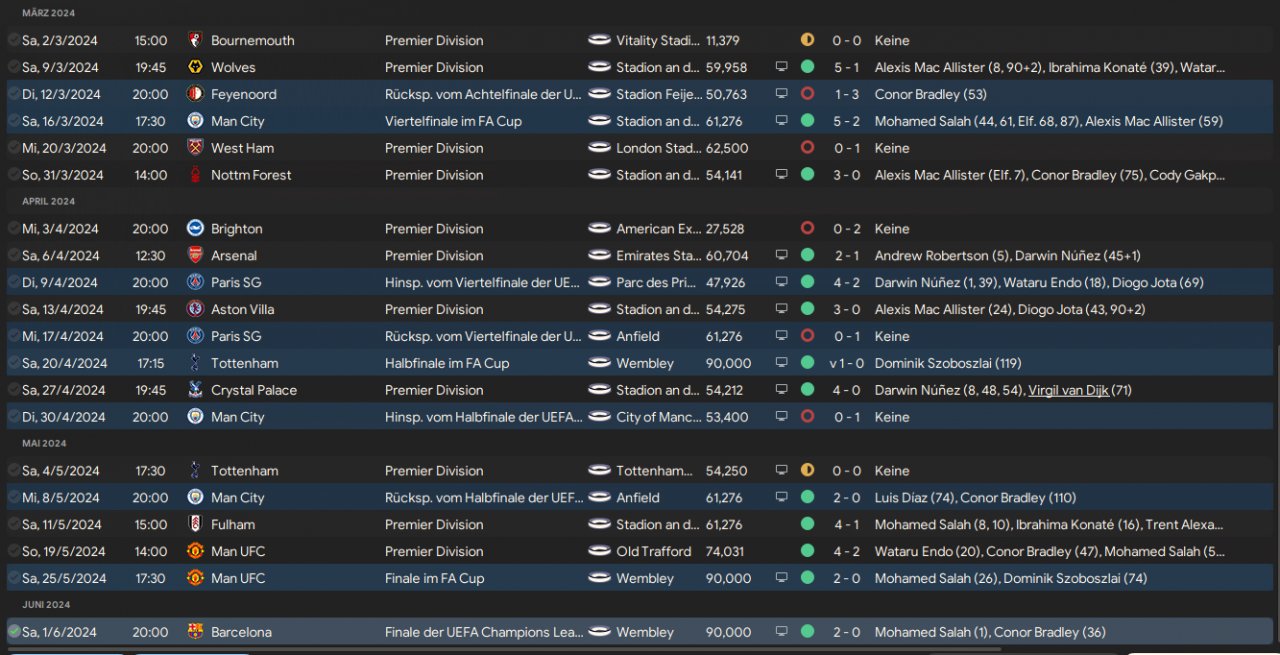1280x655 pixels.
Task: Click the yellow draw indicator in the Bournemouth row
Action: [807, 40]
